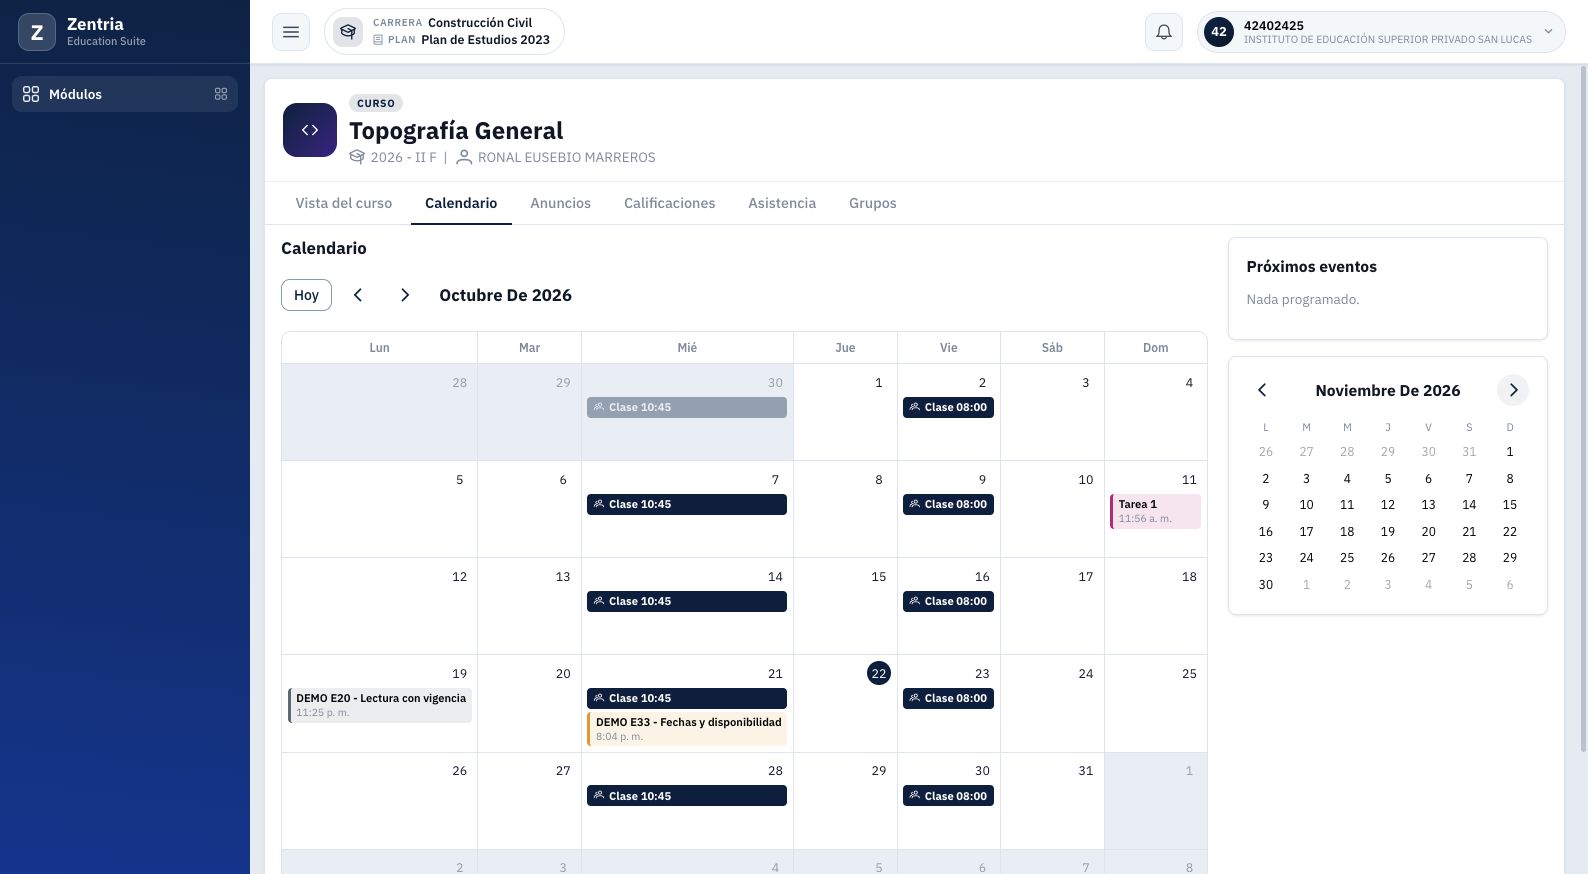Click the Hoy button
The height and width of the screenshot is (874, 1588).
pyautogui.click(x=306, y=295)
